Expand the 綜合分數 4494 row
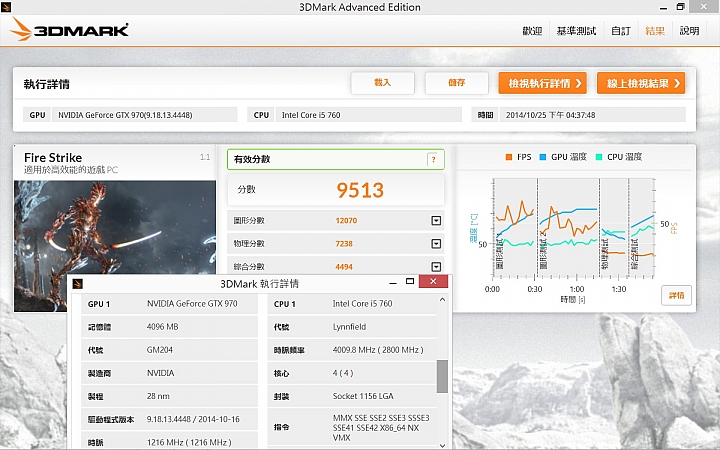Image resolution: width=720 pixels, height=450 pixels. (x=436, y=266)
